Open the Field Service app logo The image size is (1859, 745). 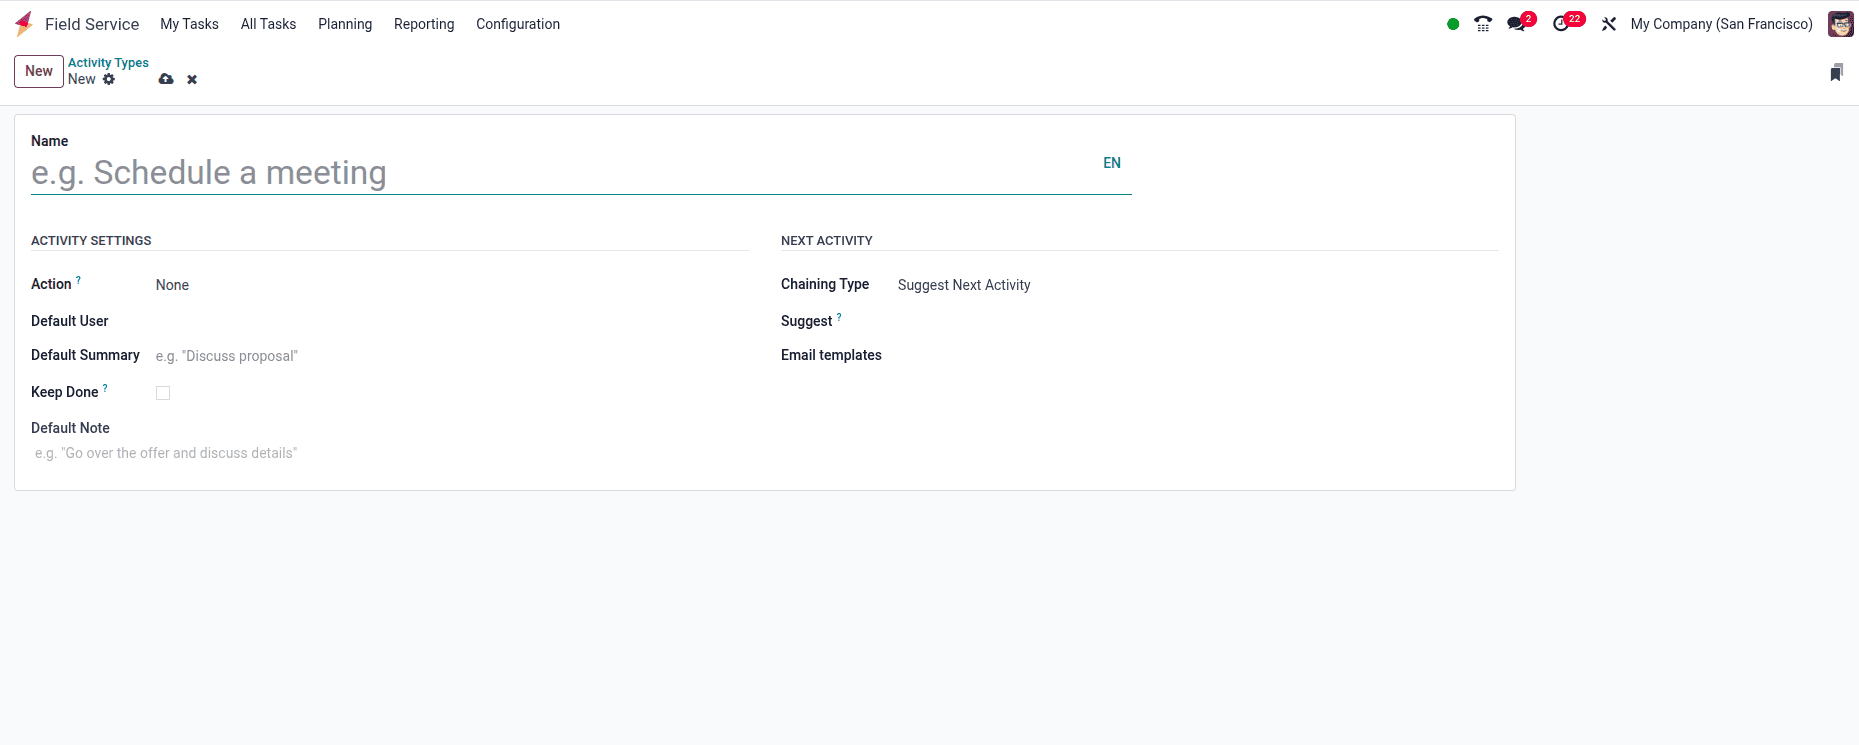tap(24, 24)
